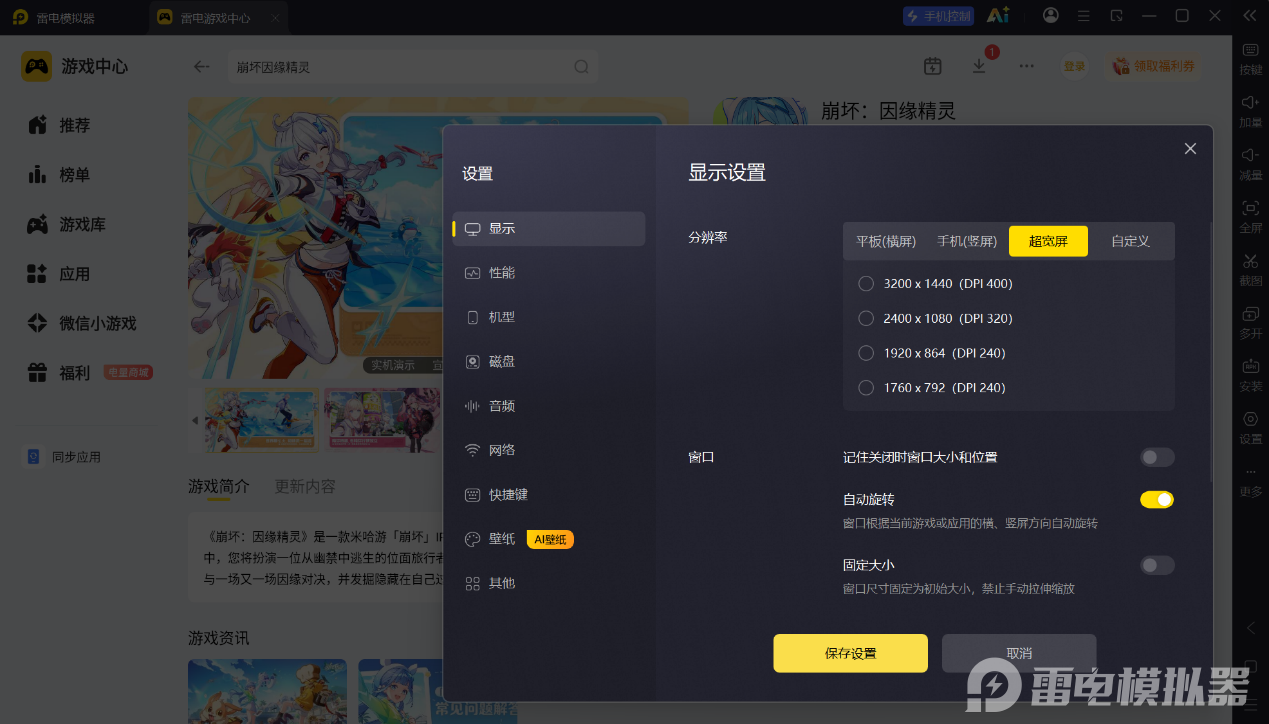The height and width of the screenshot is (724, 1269).
Task: Select 2400 x 1080 (DPI 320) resolution
Action: 936,318
